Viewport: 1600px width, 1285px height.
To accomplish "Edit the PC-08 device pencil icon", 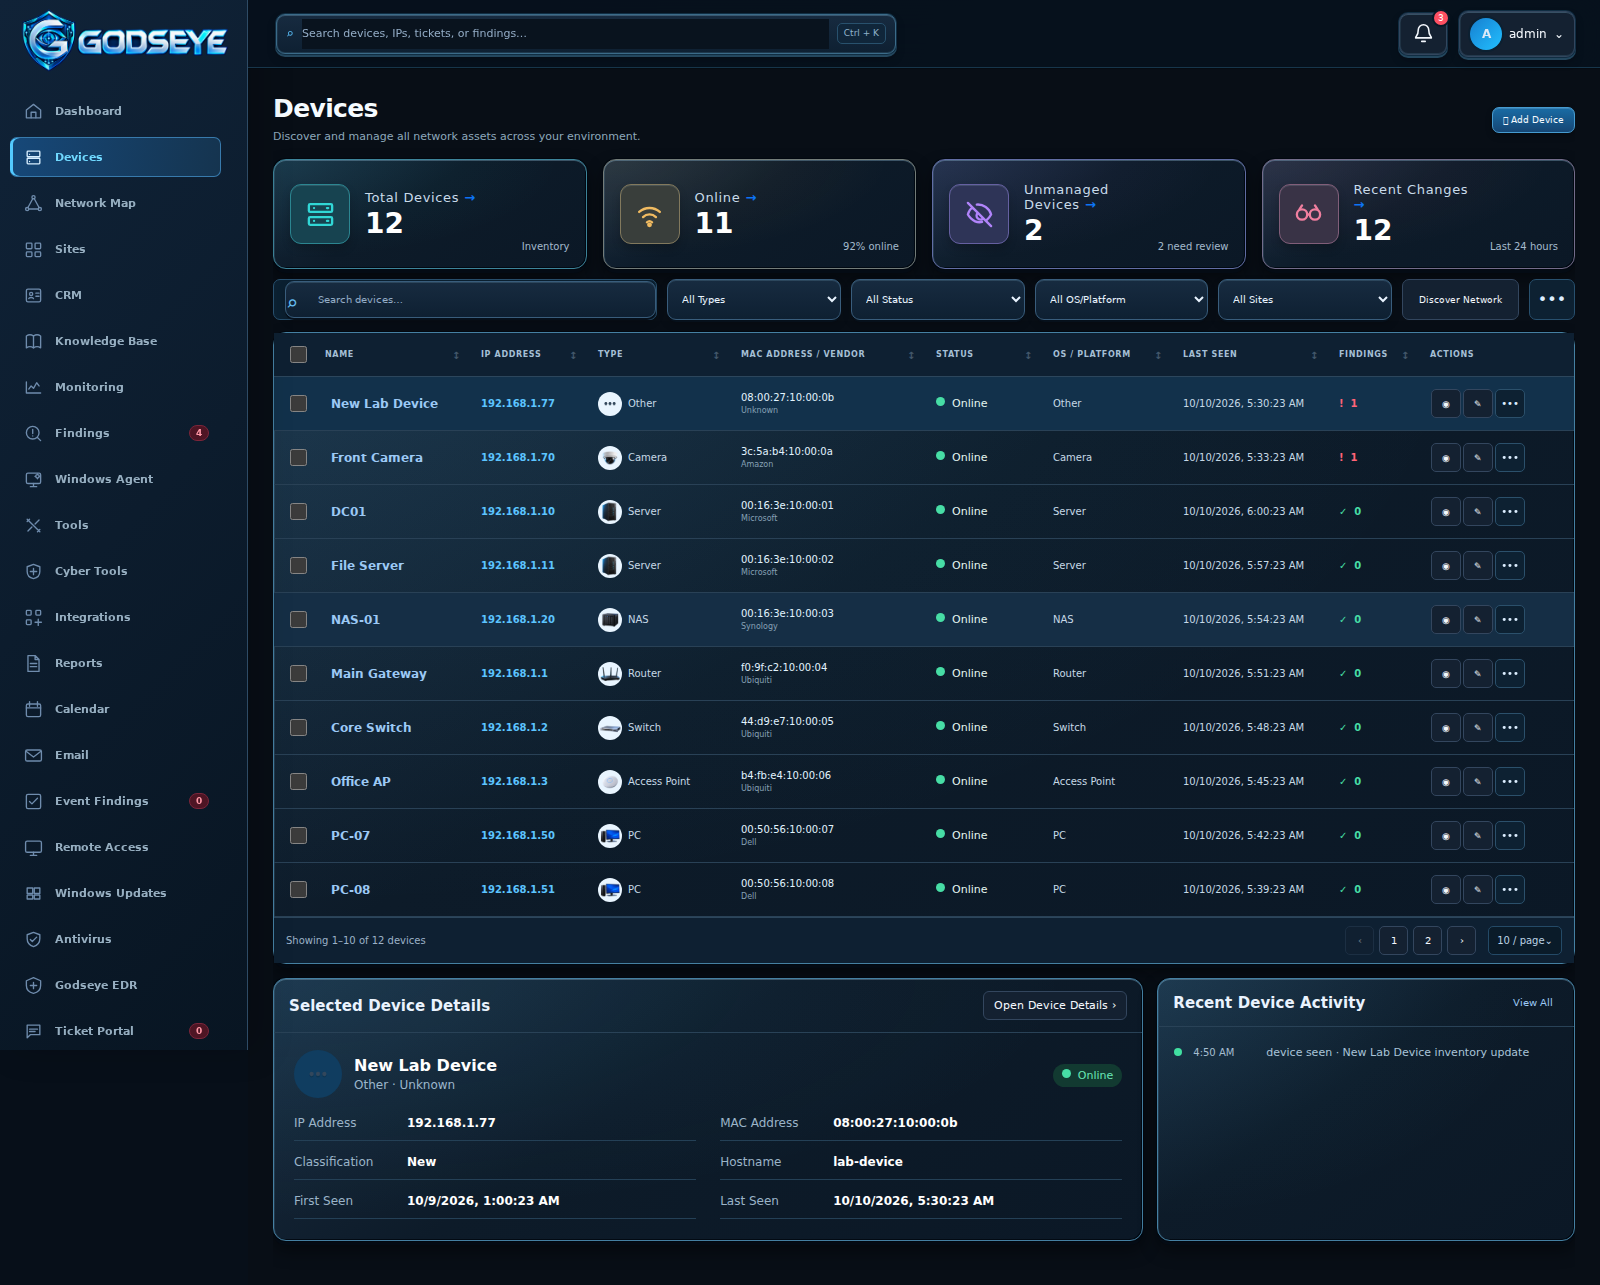I will 1478,890.
